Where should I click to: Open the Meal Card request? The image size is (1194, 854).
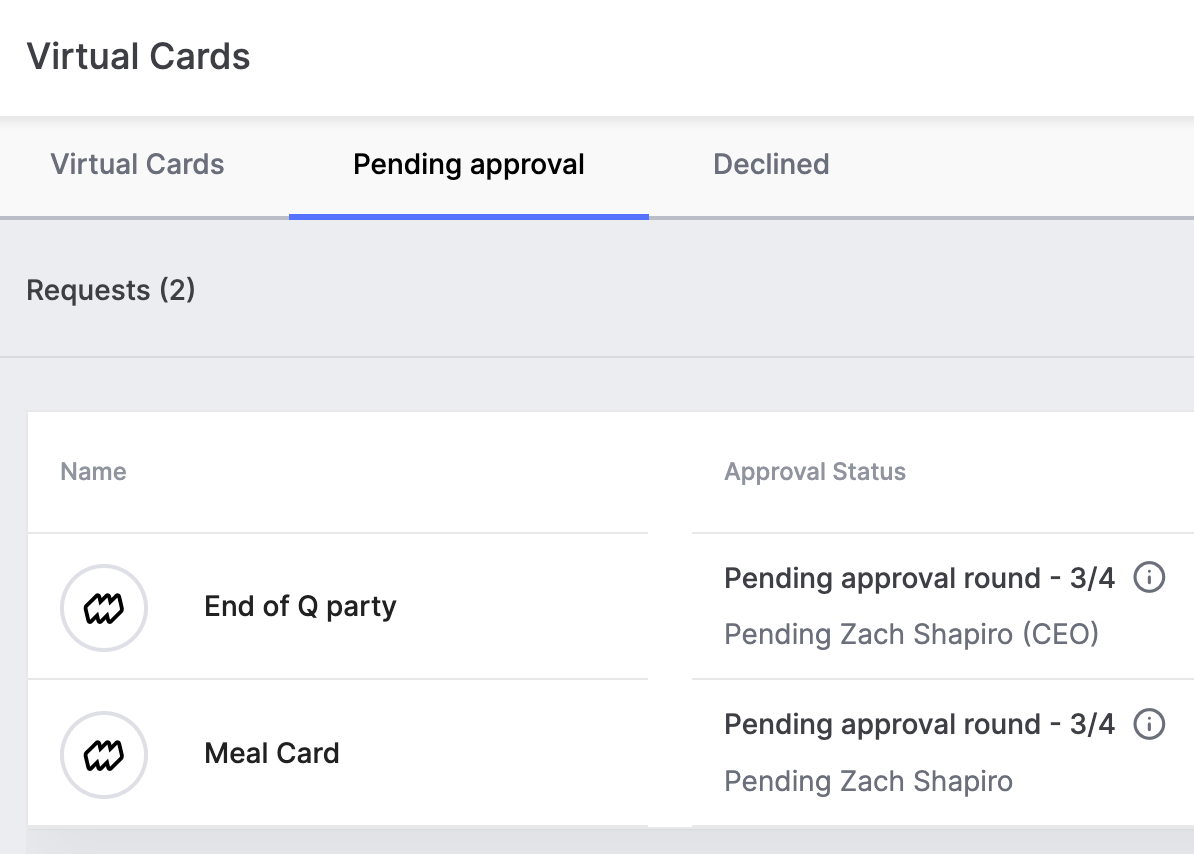tap(272, 753)
